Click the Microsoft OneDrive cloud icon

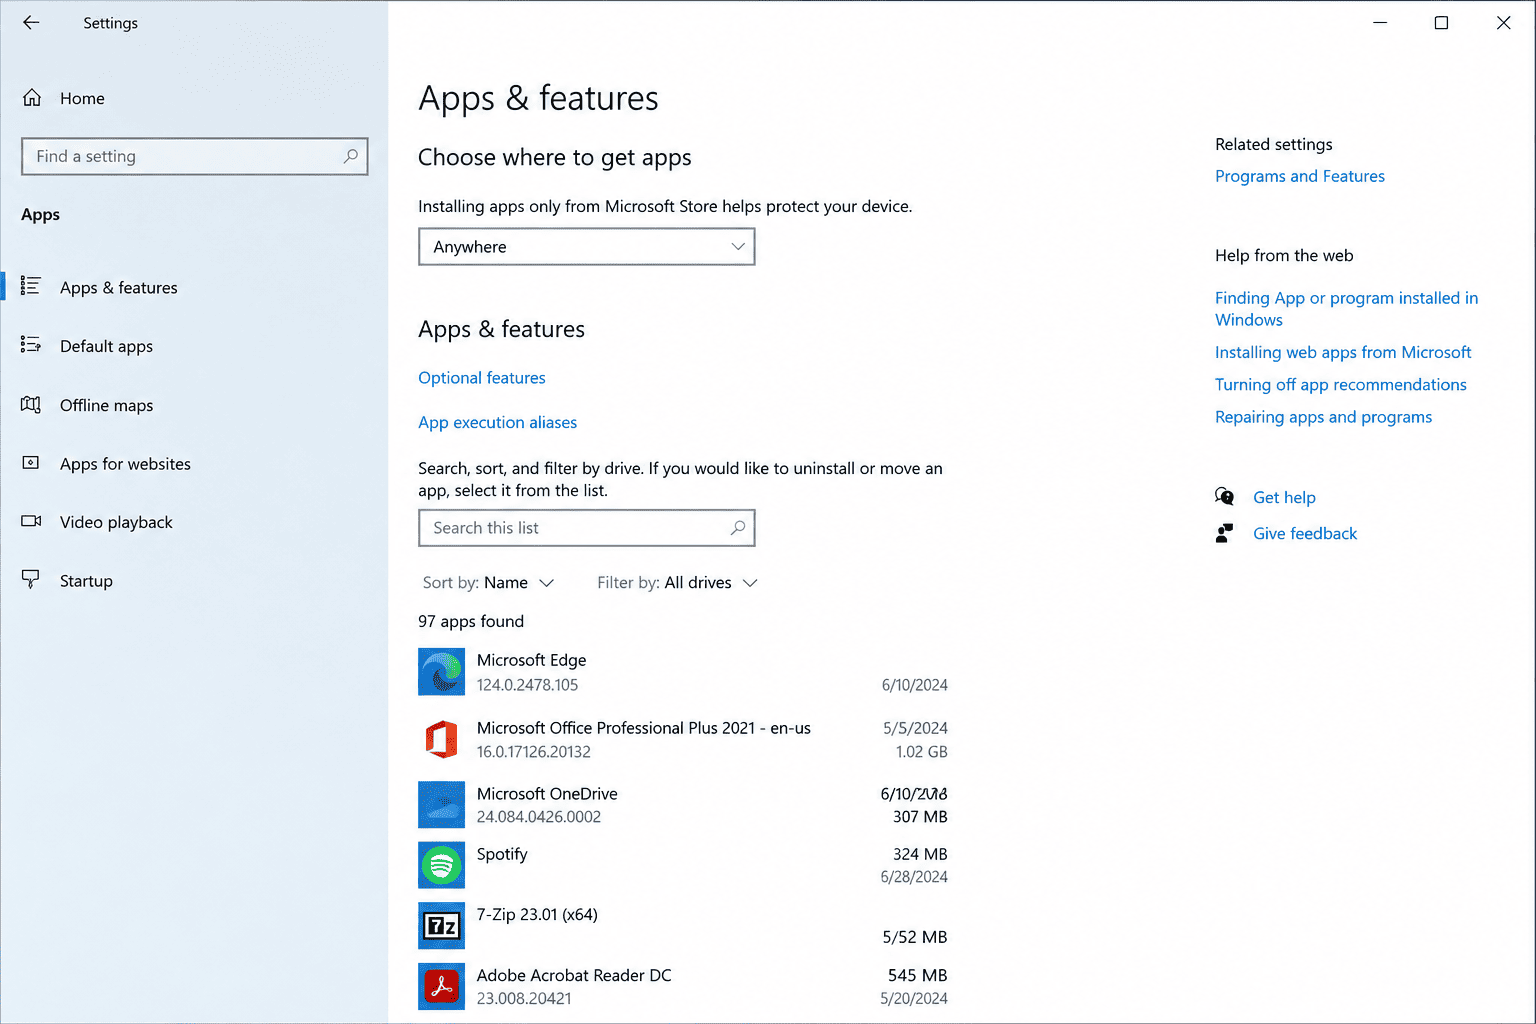tap(441, 805)
